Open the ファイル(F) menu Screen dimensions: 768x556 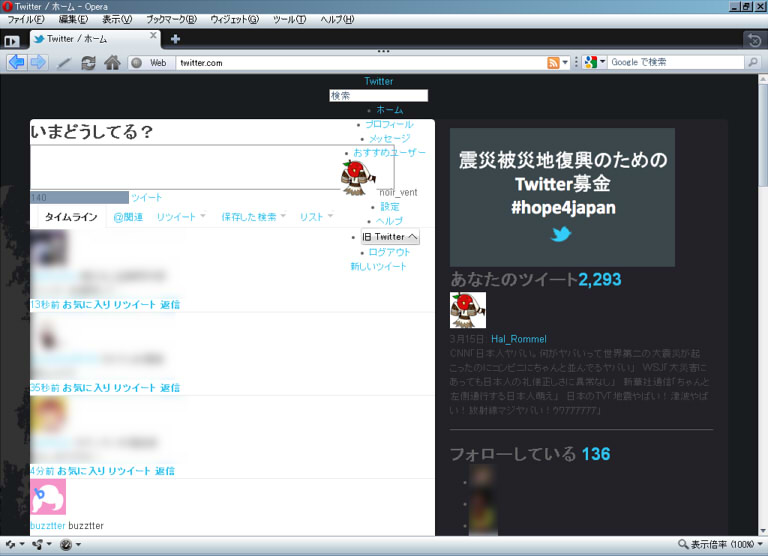click(x=25, y=20)
